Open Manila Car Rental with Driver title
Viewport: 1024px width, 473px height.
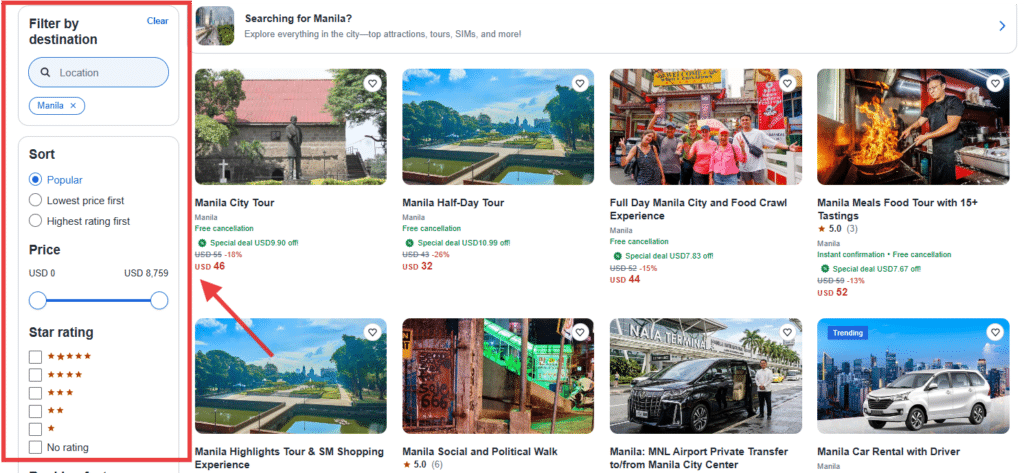(x=889, y=451)
